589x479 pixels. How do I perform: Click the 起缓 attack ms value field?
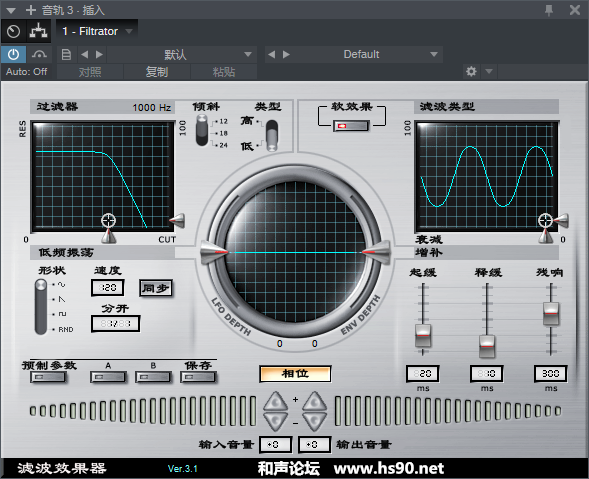click(x=423, y=374)
